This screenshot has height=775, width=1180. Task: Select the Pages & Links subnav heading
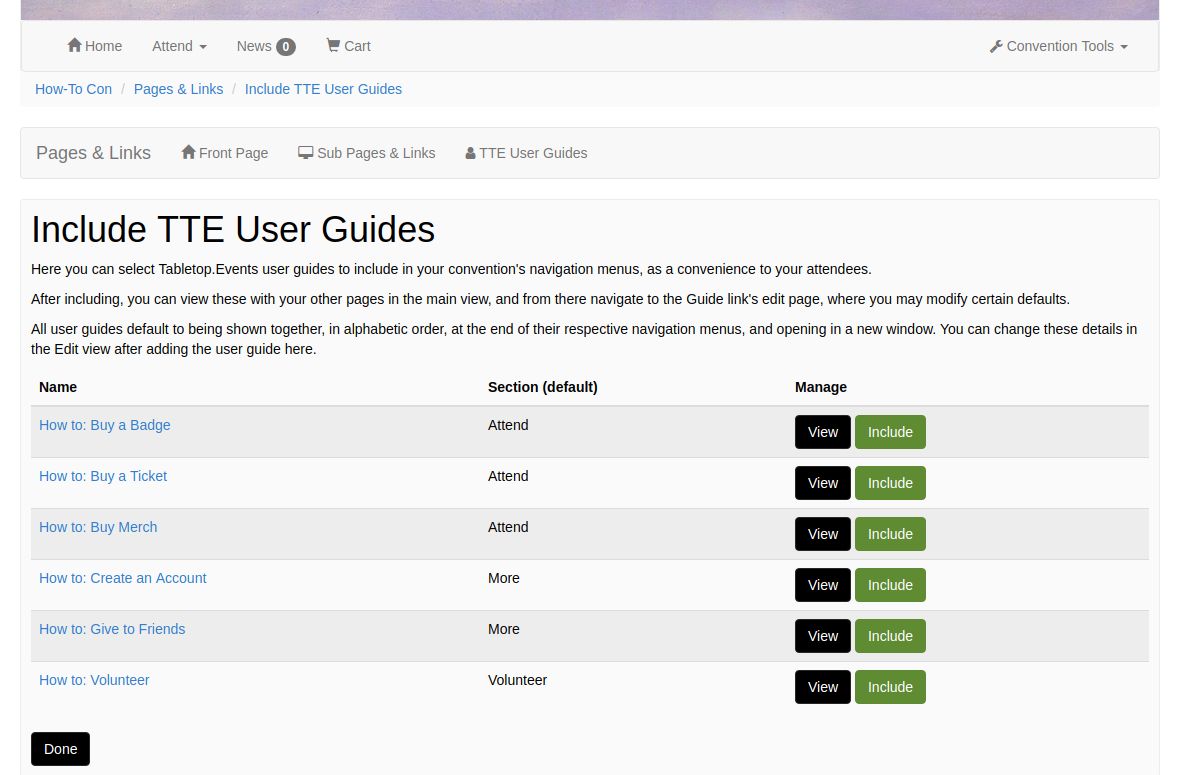coord(93,153)
